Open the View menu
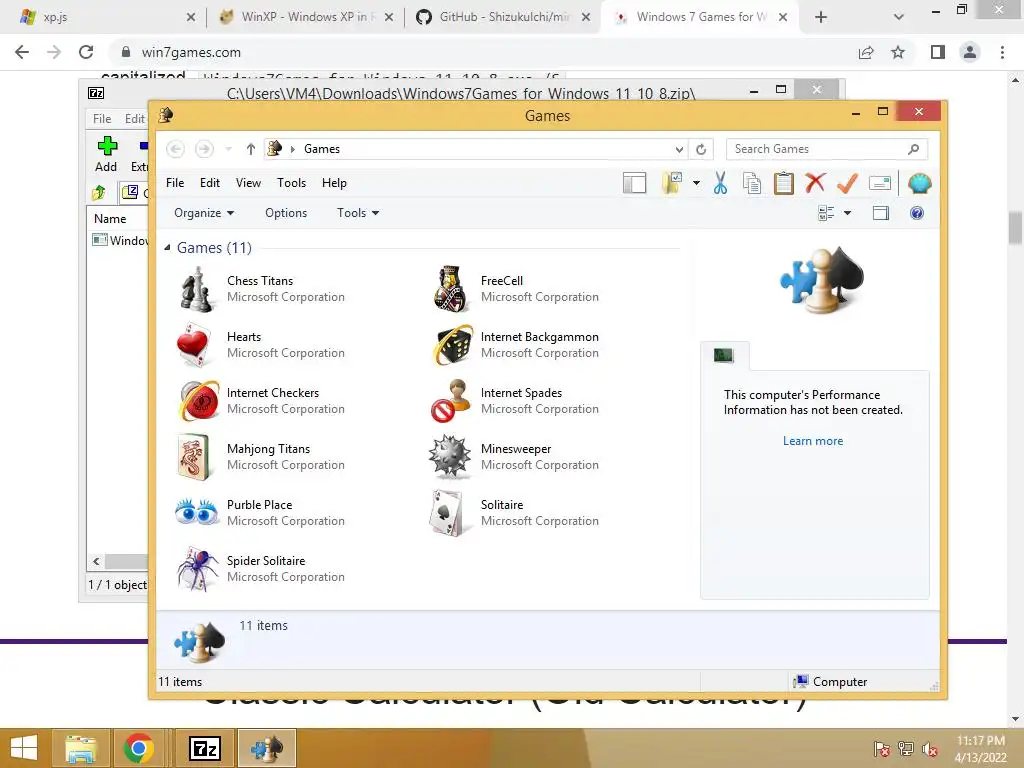Image resolution: width=1024 pixels, height=768 pixels. pyautogui.click(x=248, y=183)
